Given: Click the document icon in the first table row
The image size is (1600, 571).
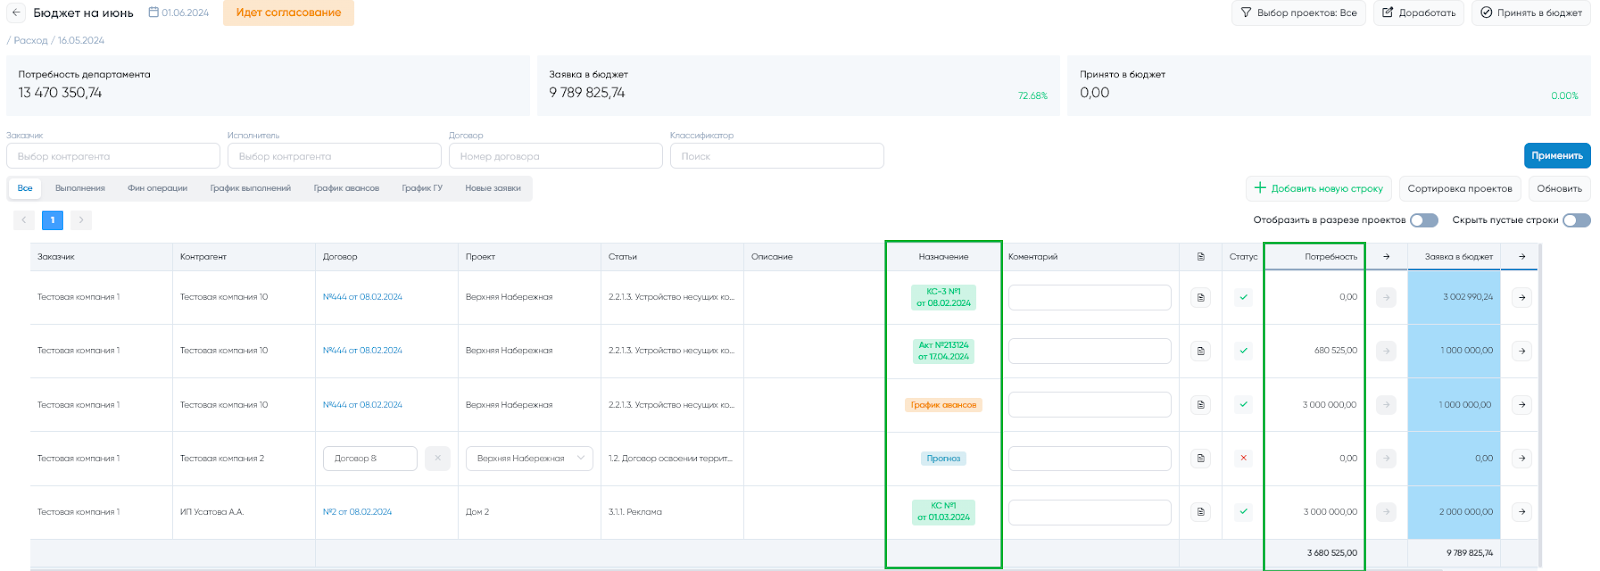Looking at the screenshot, I should pyautogui.click(x=1201, y=297).
